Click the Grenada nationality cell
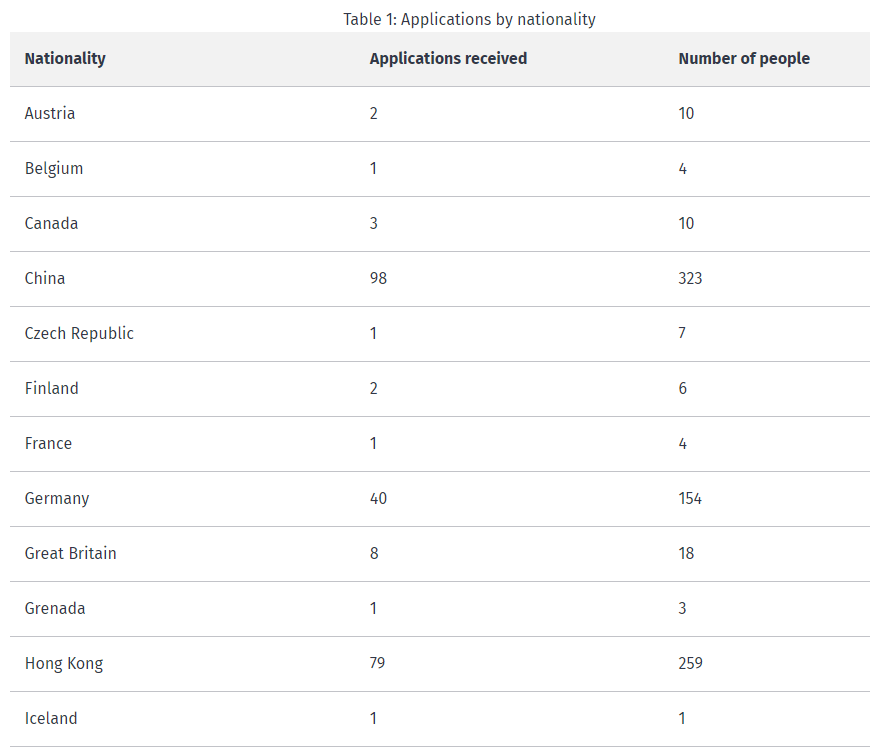870x749 pixels. (55, 609)
